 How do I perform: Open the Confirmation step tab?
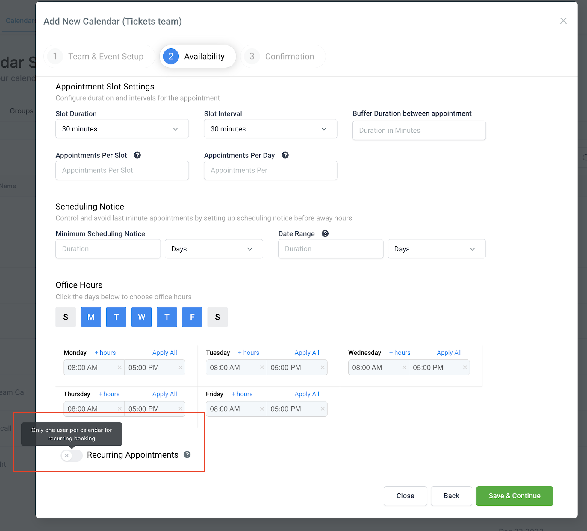pos(283,57)
